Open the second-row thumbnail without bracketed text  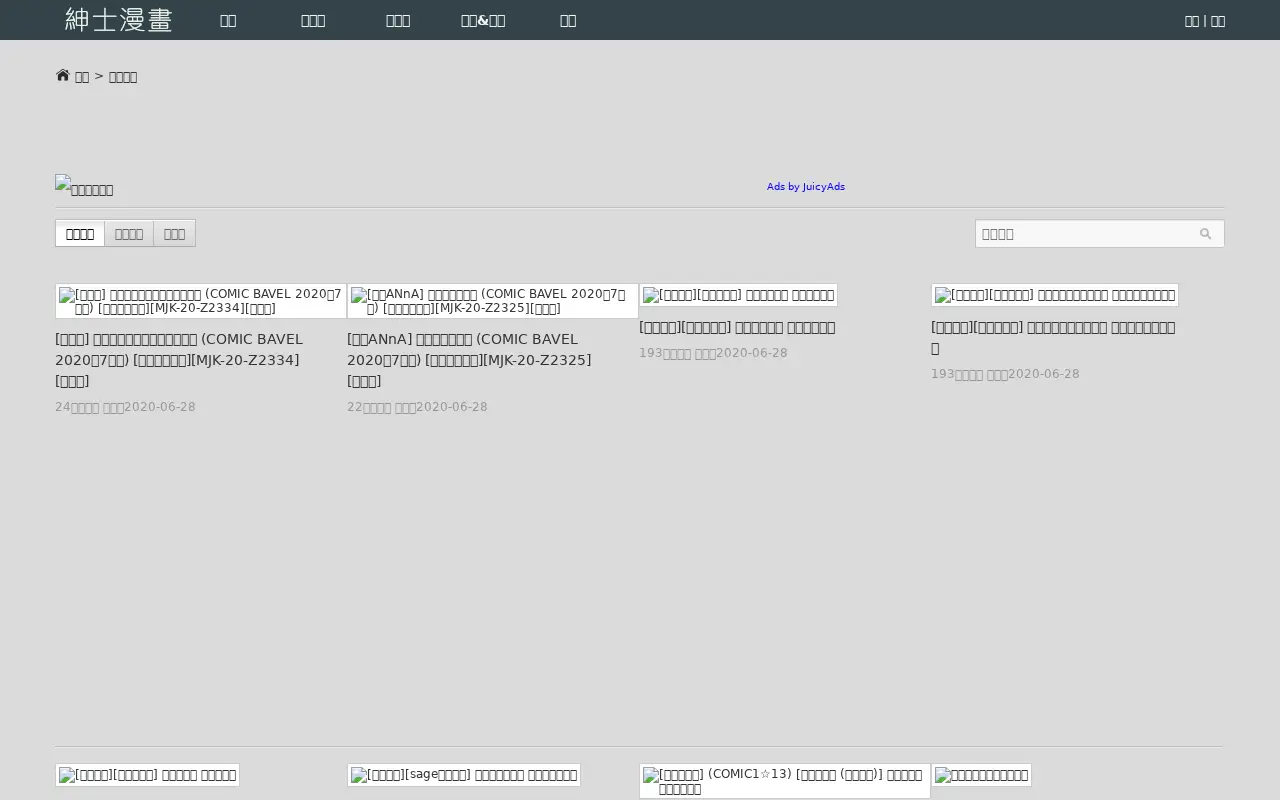pos(981,775)
